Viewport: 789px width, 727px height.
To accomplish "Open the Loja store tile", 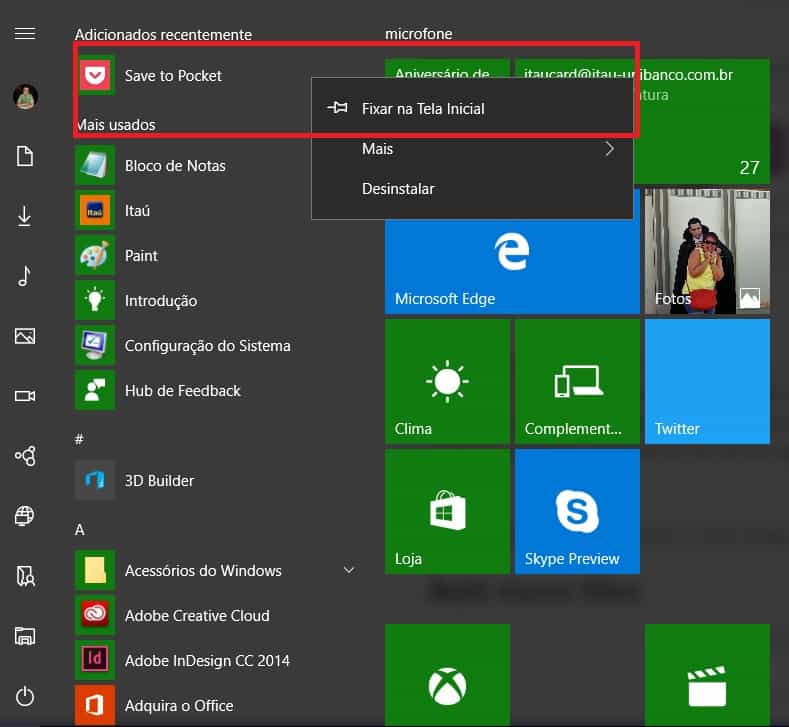I will 447,512.
